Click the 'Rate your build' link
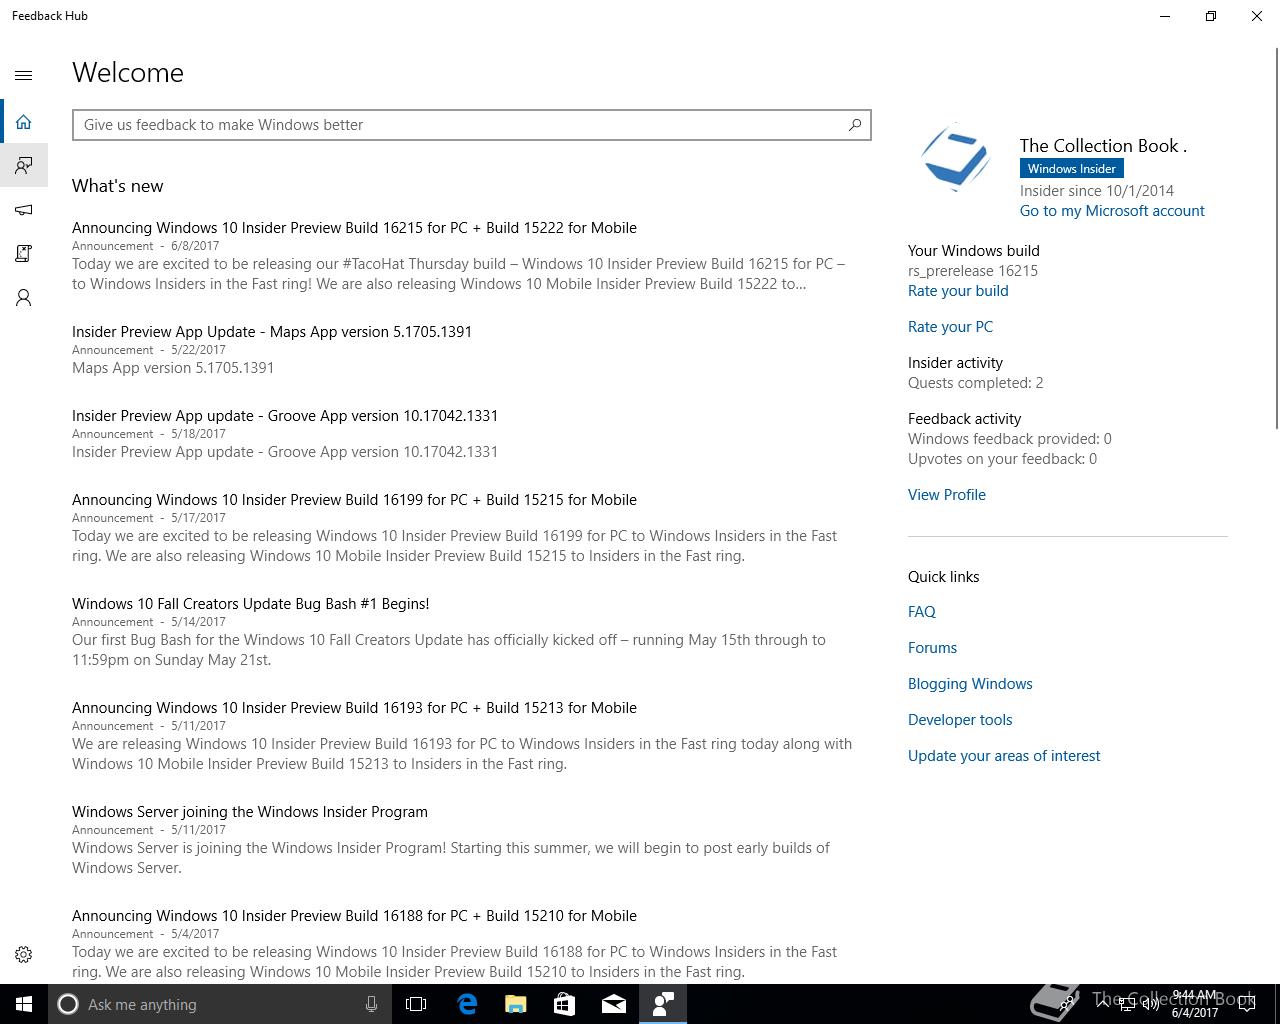 click(x=958, y=291)
